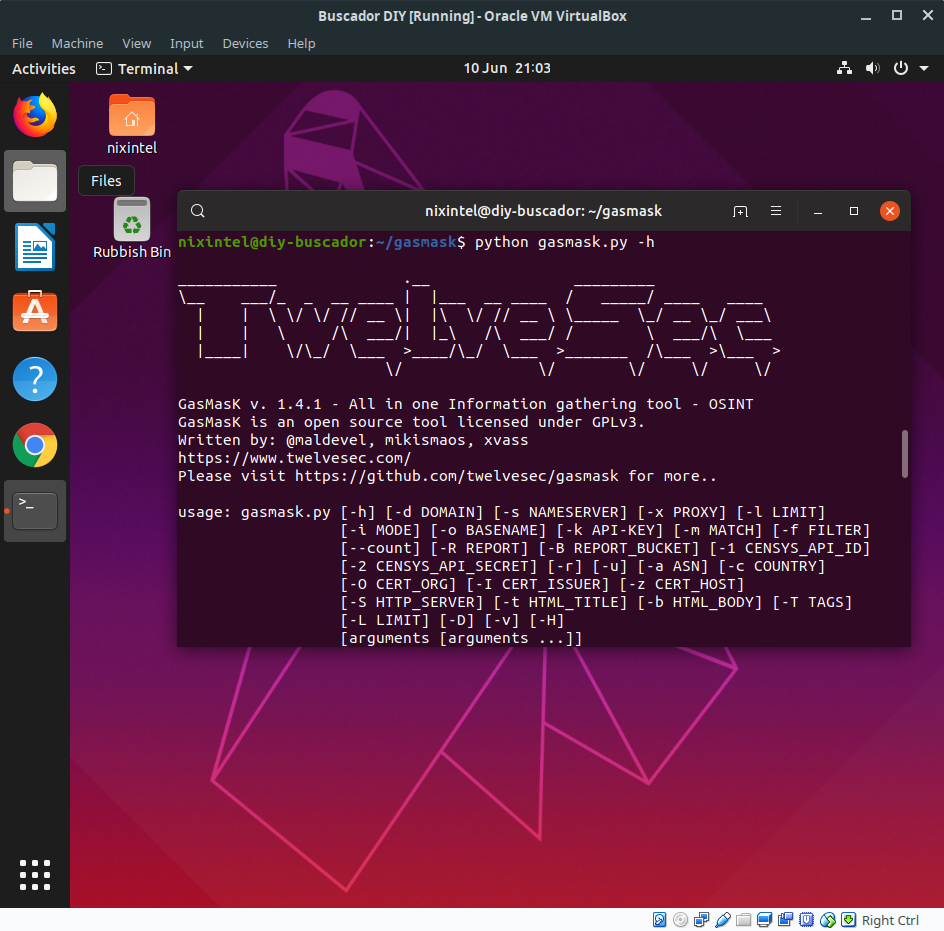Select the Terminal icon in the dock
This screenshot has height=931, width=944.
point(35,511)
